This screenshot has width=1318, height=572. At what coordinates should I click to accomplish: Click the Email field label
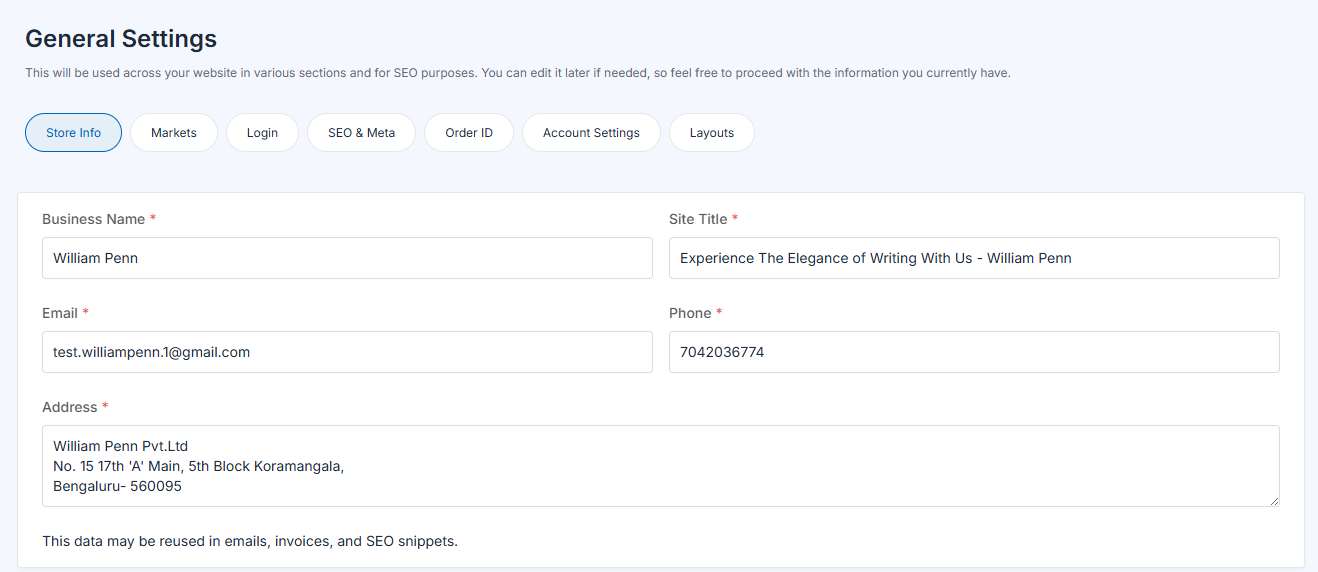pos(60,313)
